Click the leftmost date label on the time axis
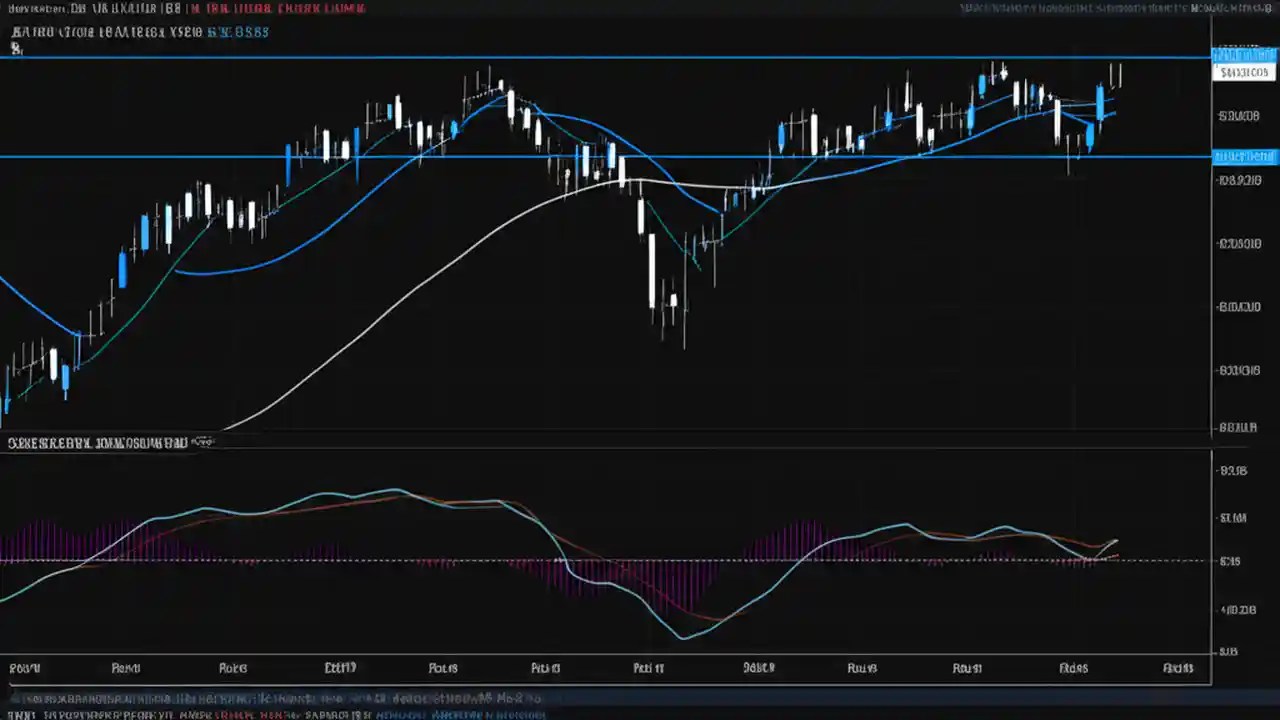 [24, 667]
